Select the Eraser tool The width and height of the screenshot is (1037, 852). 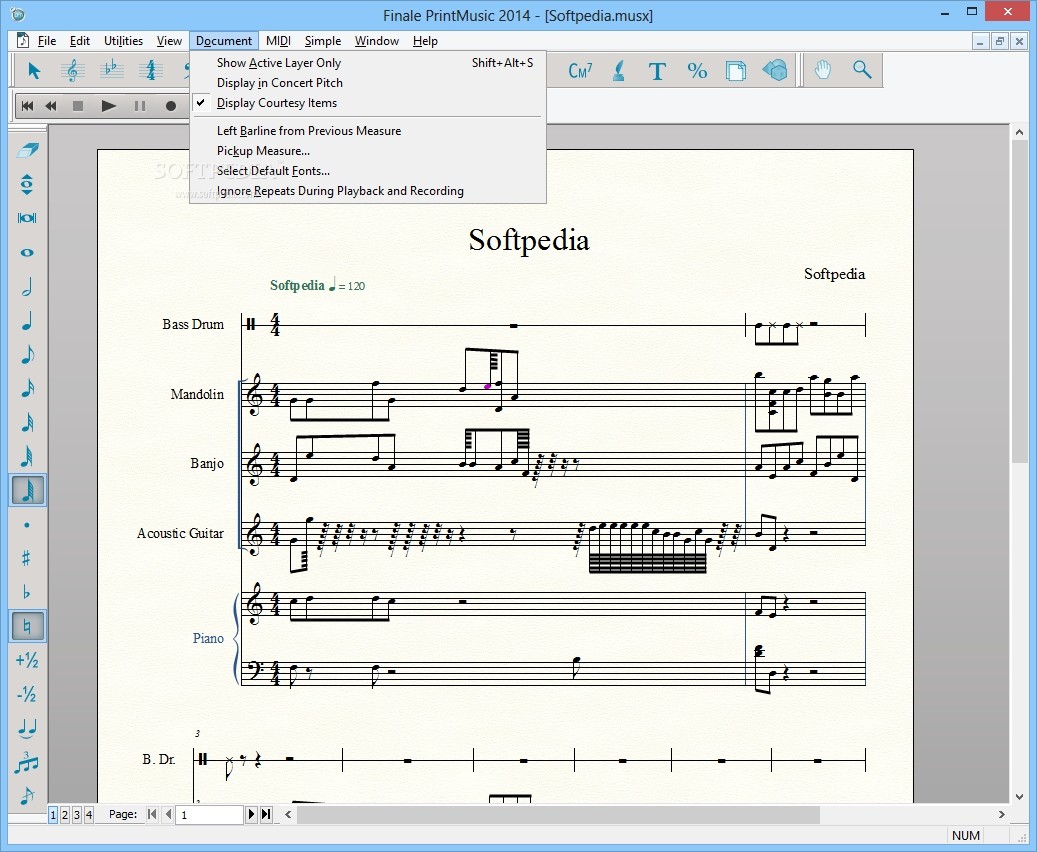point(27,150)
